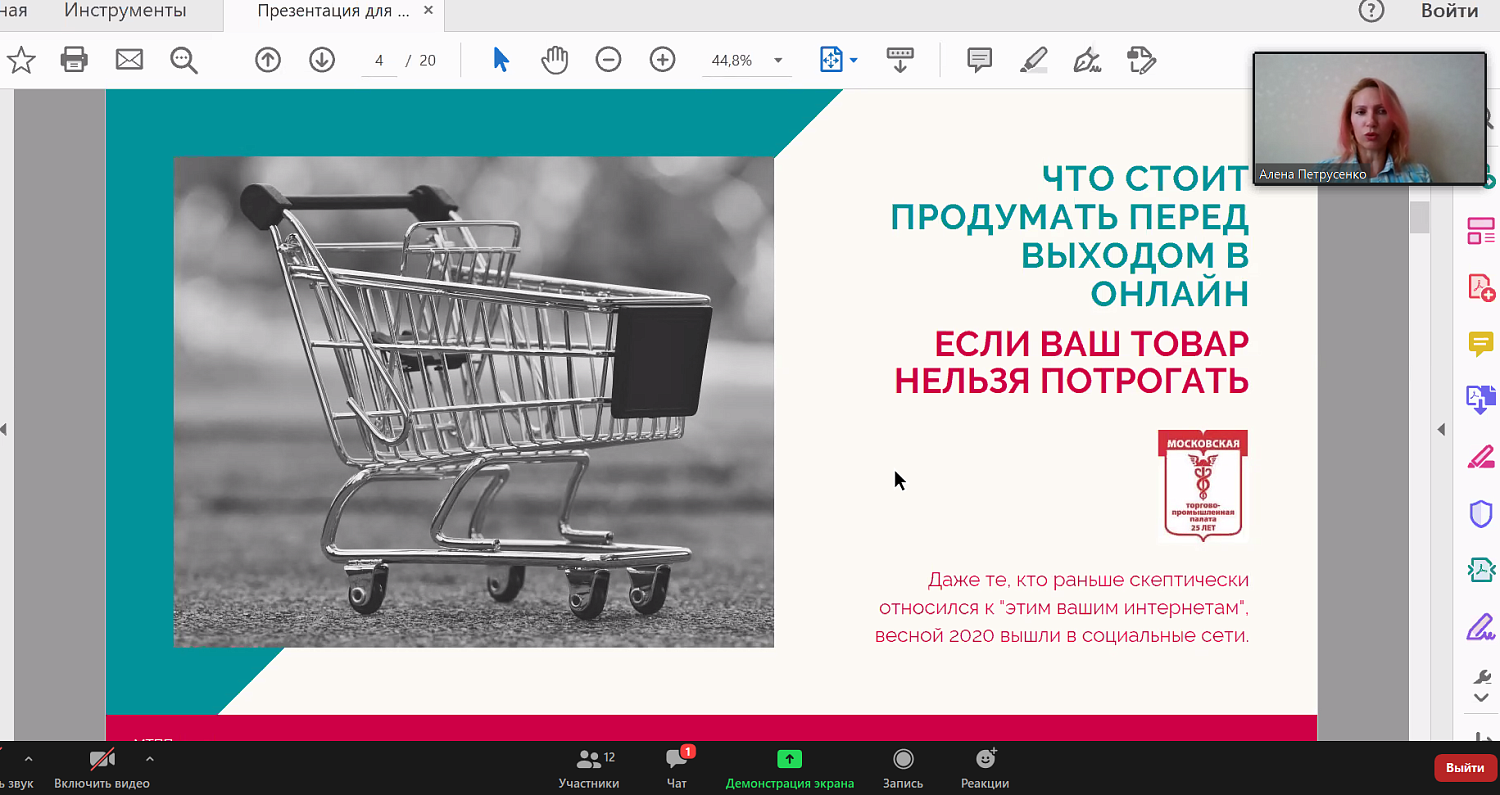This screenshot has width=1500, height=795.
Task: Switch to Инструменты tab
Action: 125,11
